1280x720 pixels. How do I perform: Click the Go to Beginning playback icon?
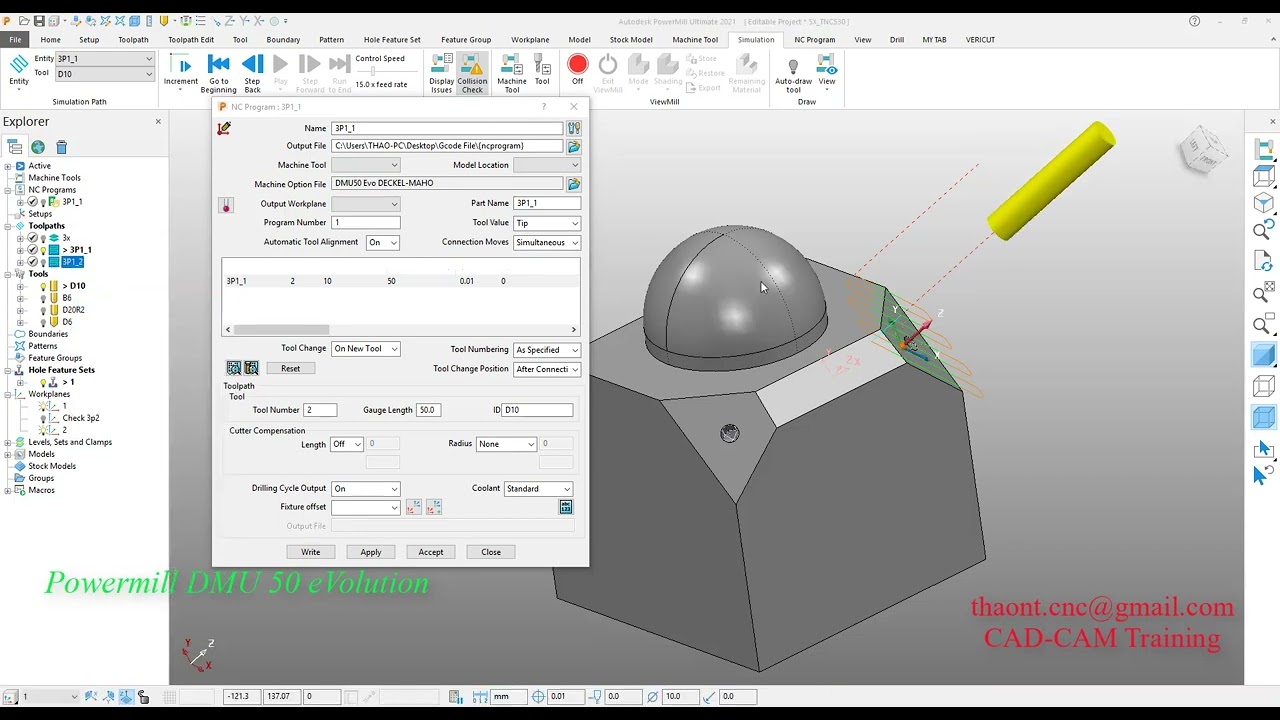tap(218, 66)
